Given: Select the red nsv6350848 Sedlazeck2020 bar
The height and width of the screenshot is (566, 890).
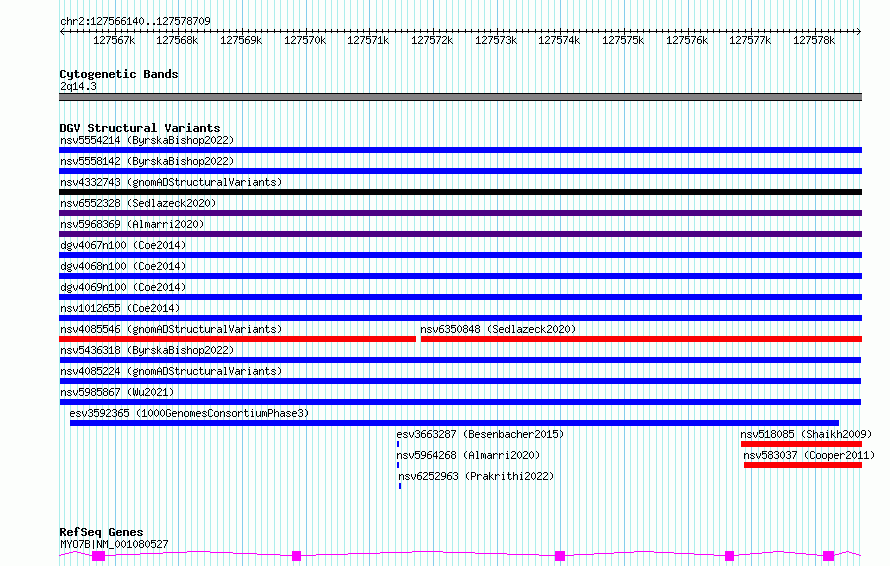Looking at the screenshot, I should tap(641, 339).
